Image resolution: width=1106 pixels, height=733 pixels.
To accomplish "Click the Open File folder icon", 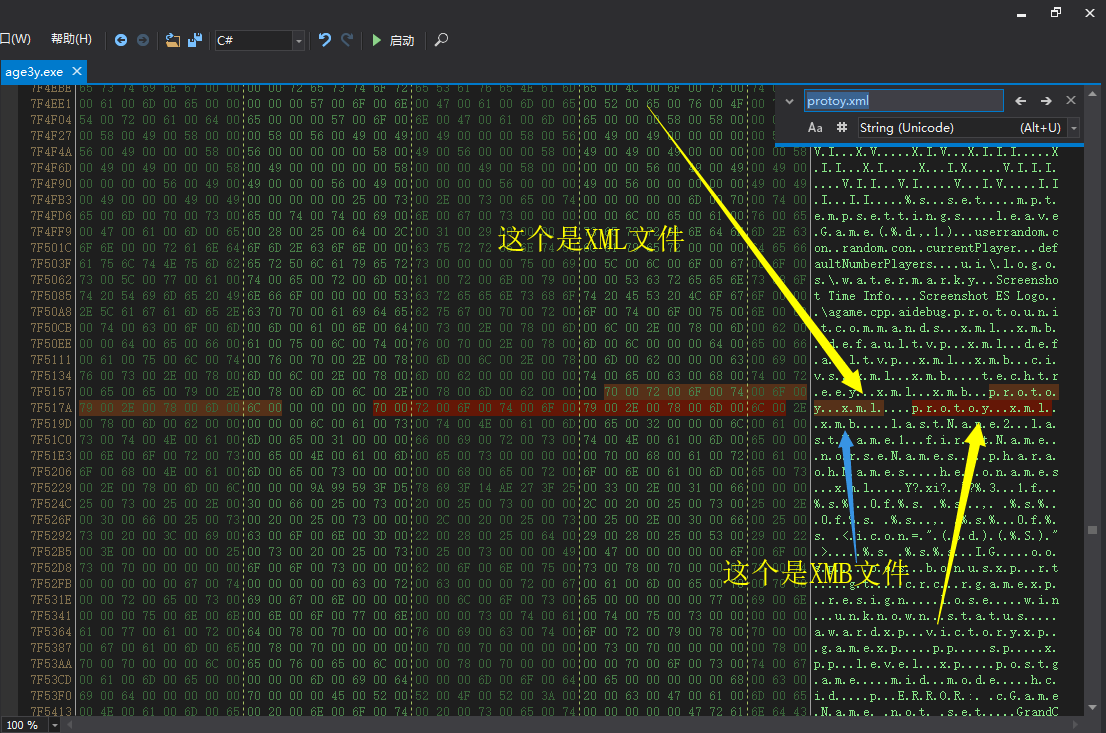I will pos(173,40).
